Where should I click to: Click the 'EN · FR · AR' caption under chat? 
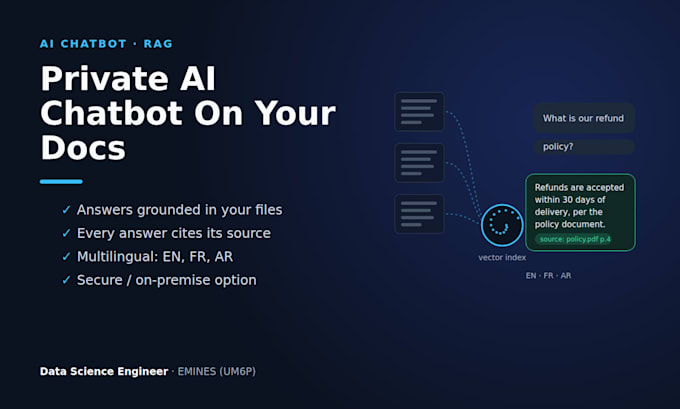548,275
